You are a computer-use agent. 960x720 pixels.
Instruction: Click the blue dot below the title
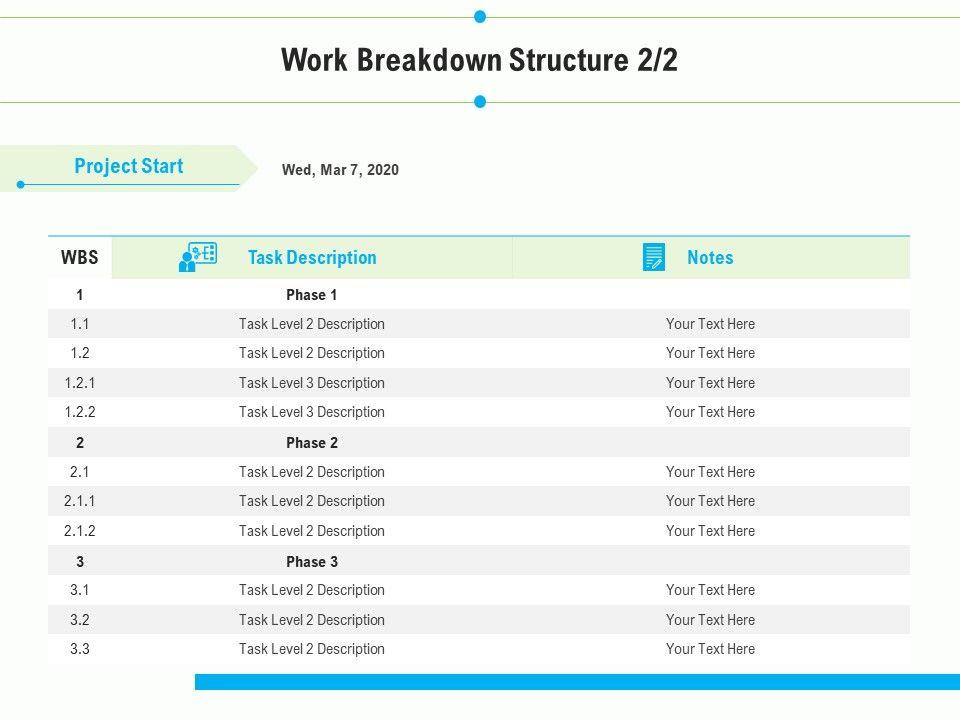[x=480, y=101]
